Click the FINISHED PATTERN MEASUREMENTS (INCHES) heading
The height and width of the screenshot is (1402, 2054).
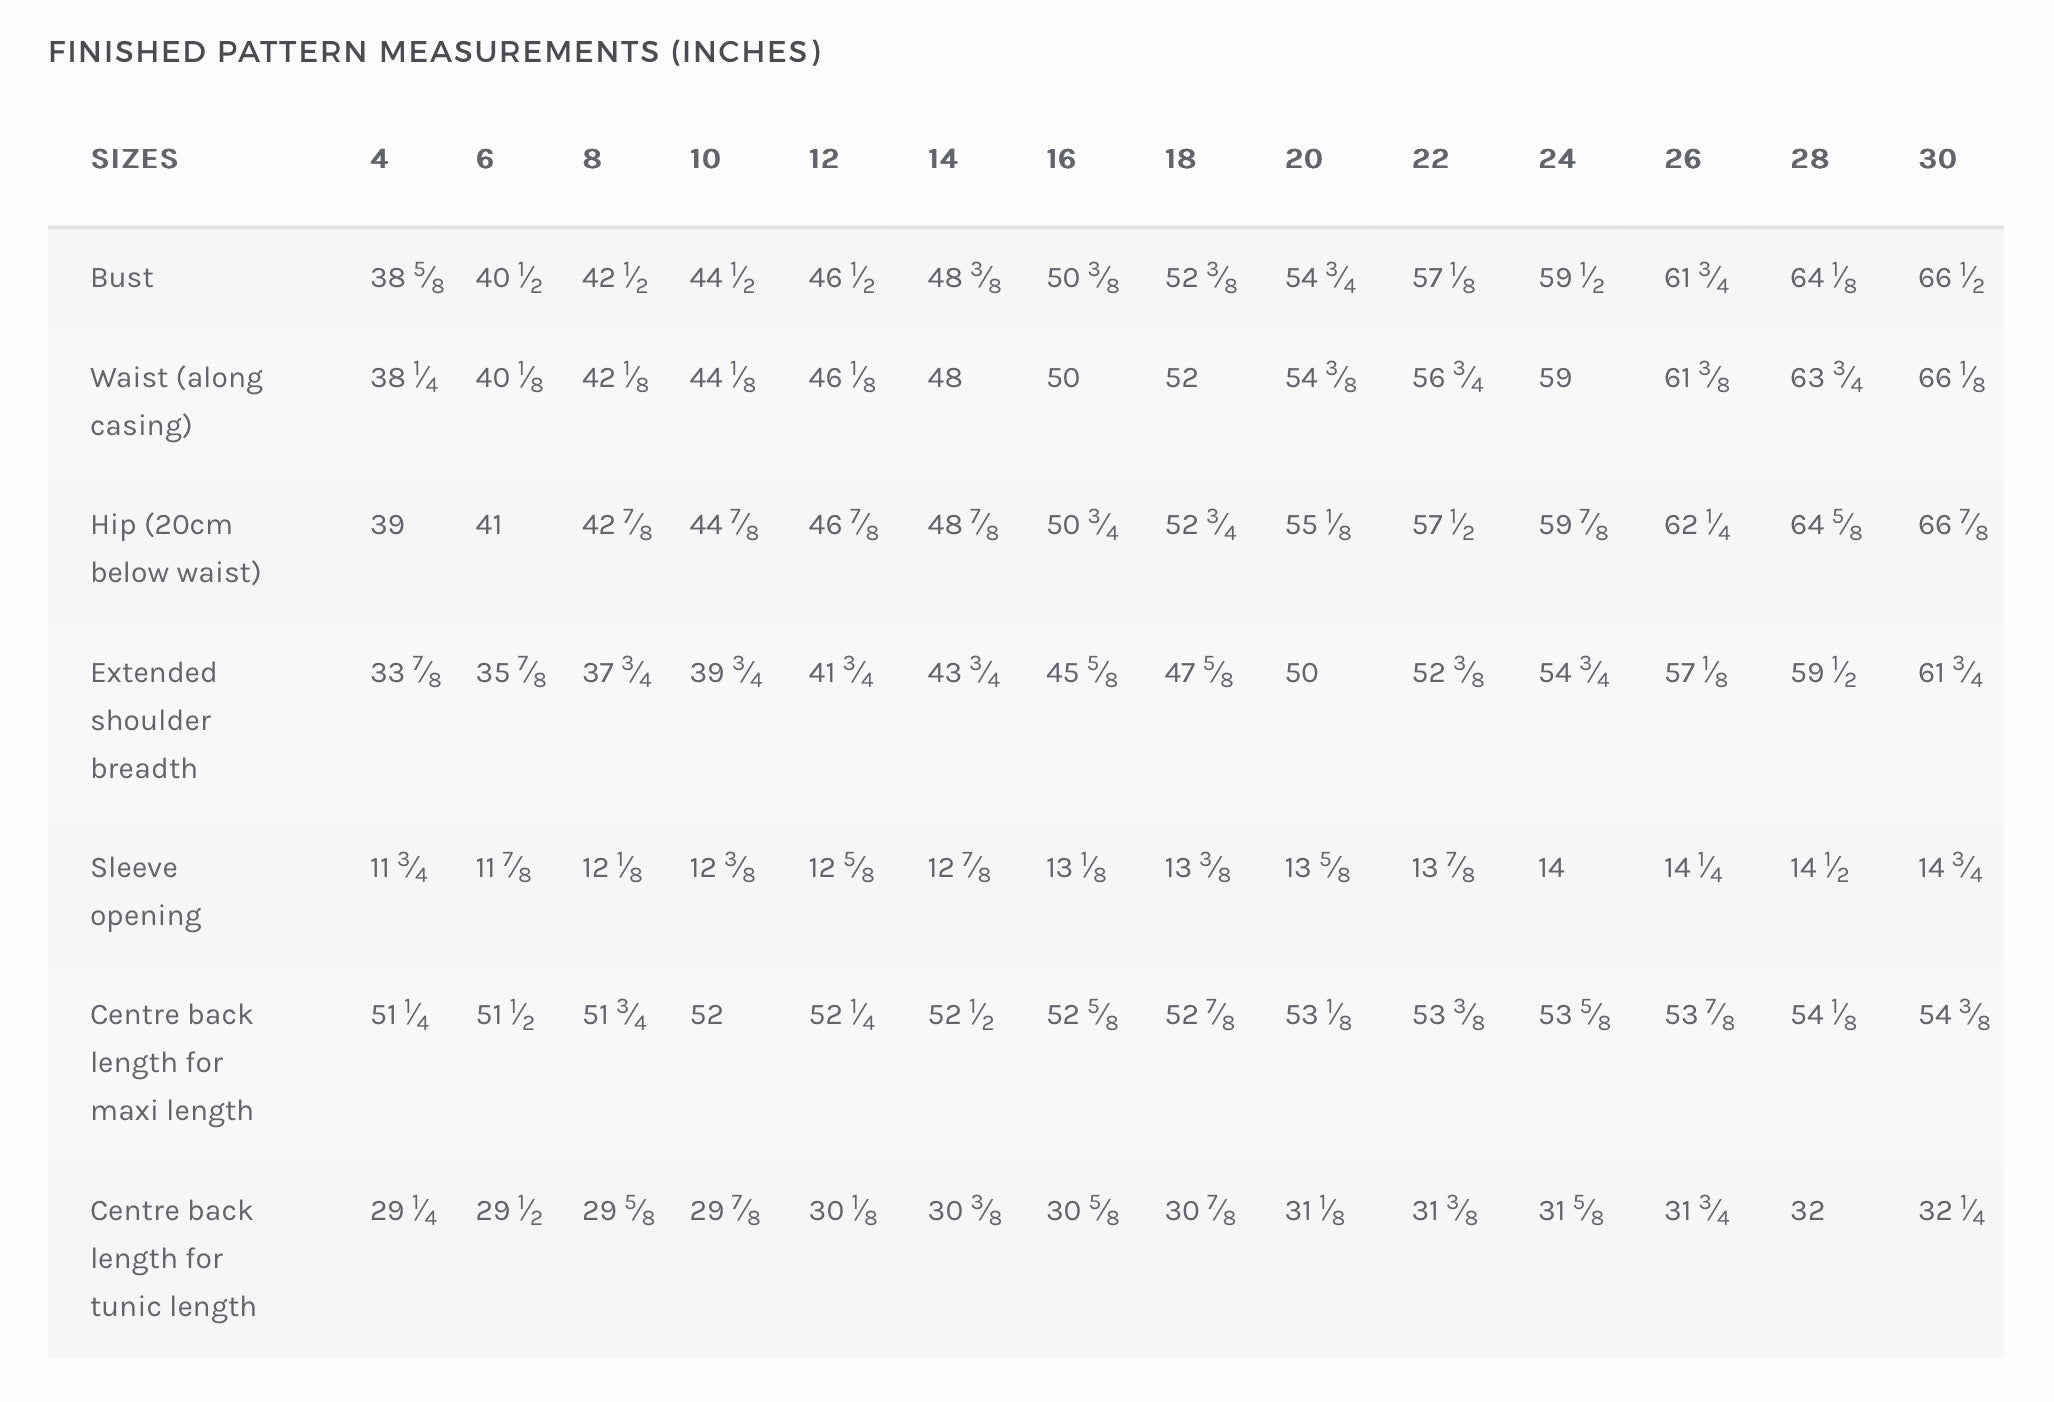[434, 52]
